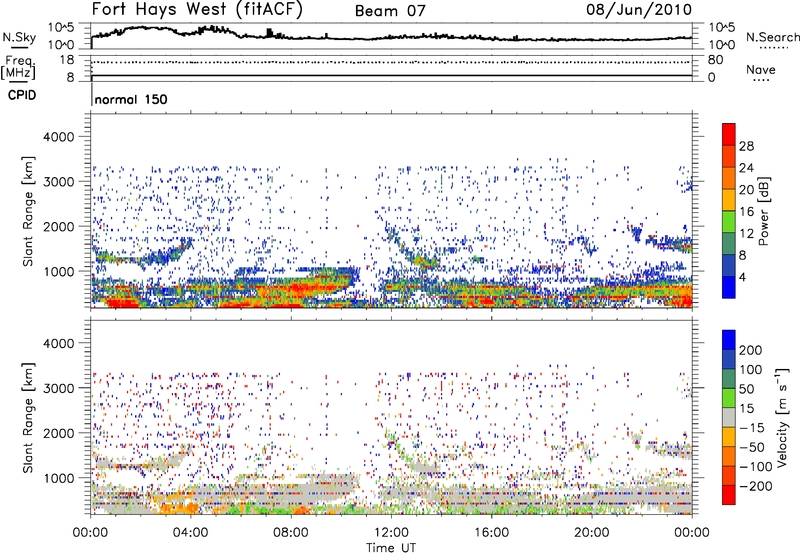The width and height of the screenshot is (800, 554).
Task: Click the date 08/Jun/2010
Action: coord(639,9)
